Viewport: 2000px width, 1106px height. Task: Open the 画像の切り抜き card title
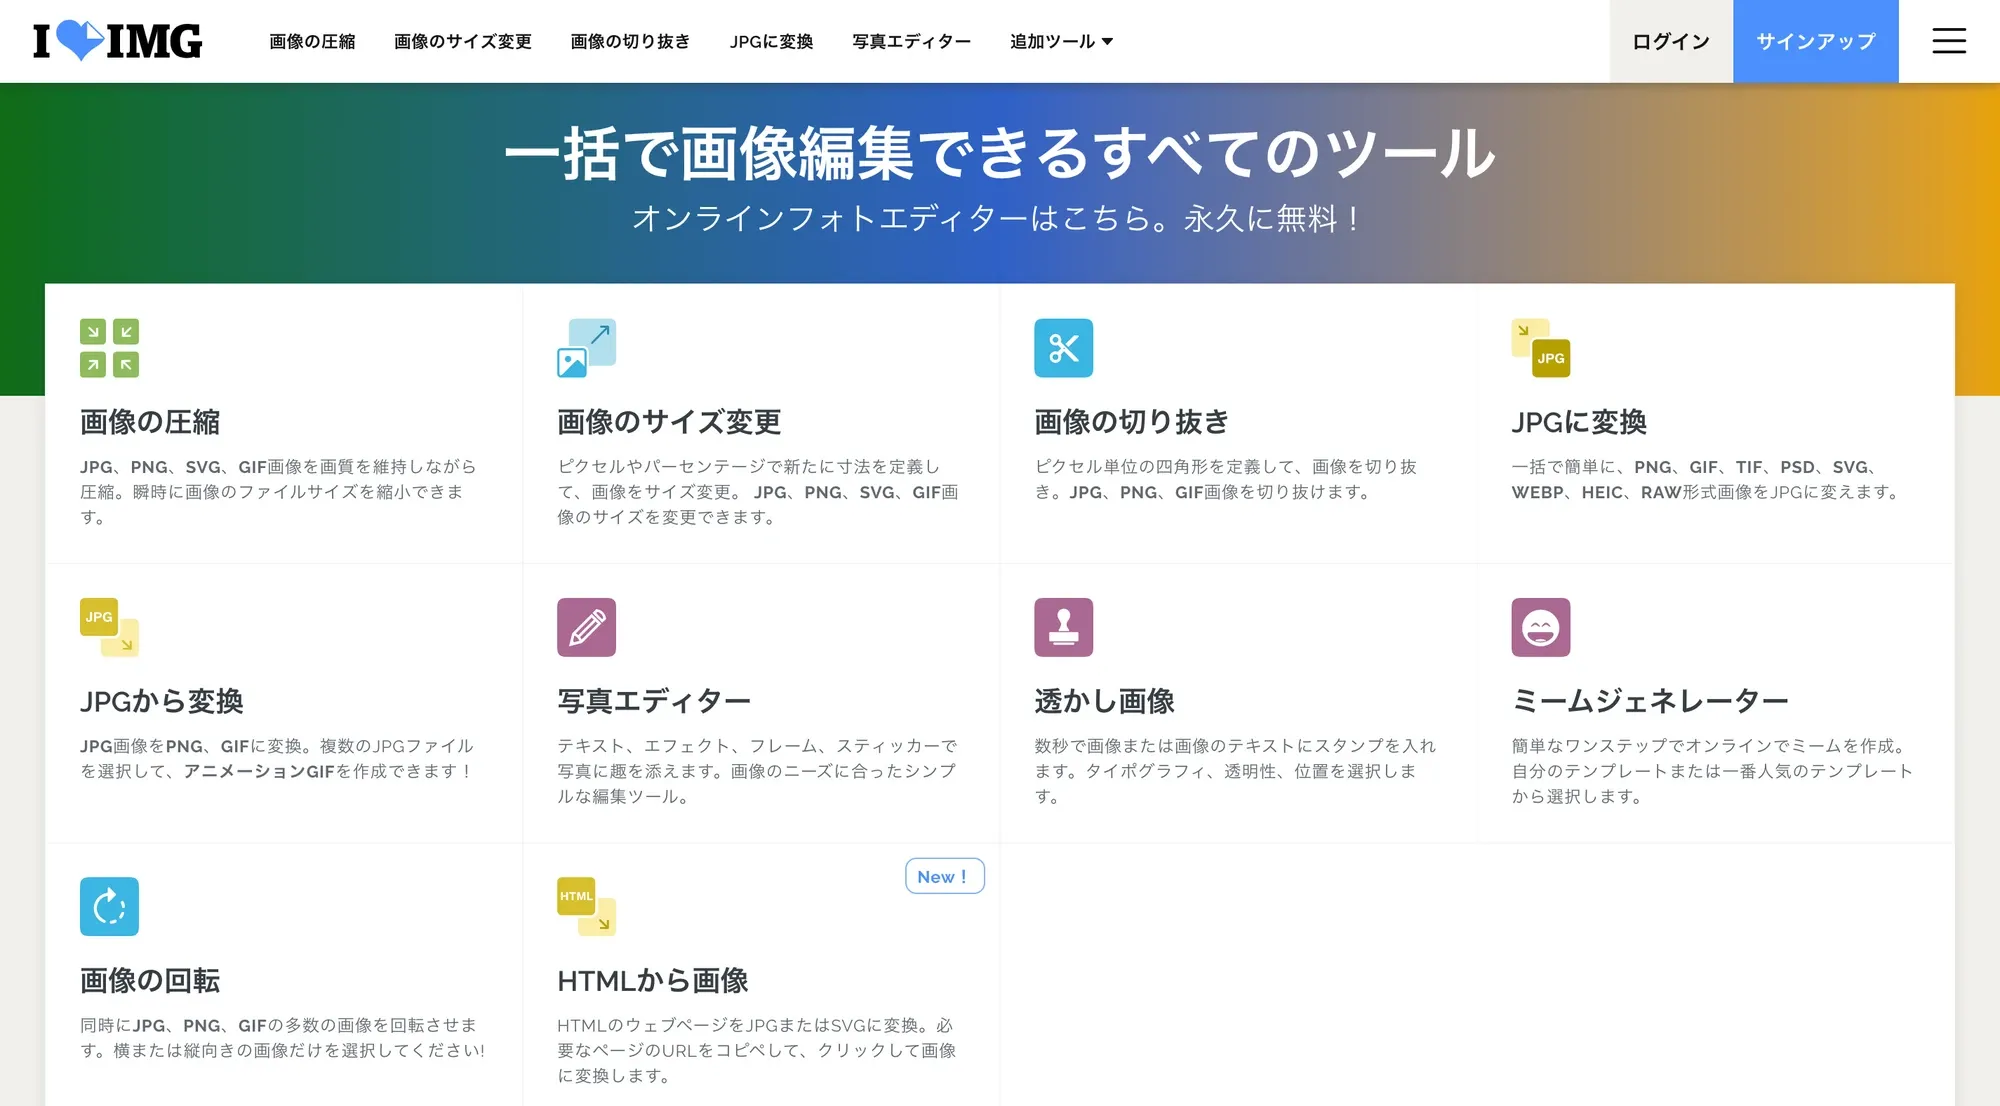coord(1132,422)
